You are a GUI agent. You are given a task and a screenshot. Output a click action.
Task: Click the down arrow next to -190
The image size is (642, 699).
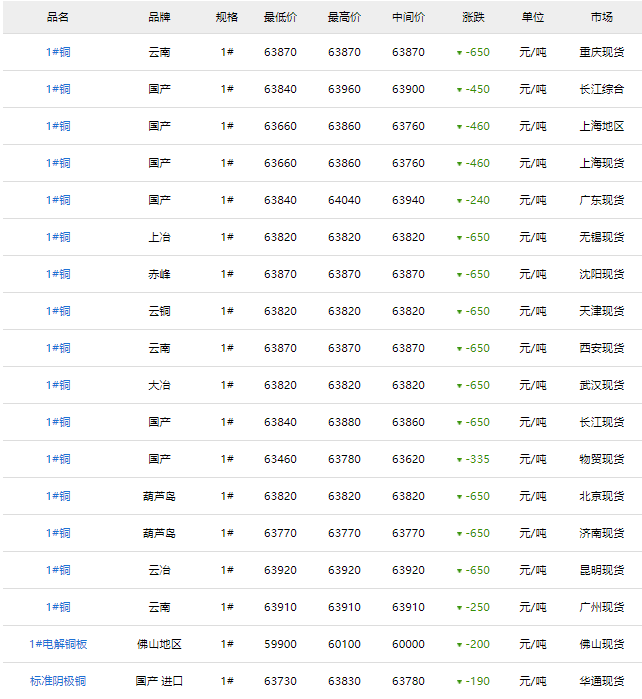pos(459,682)
